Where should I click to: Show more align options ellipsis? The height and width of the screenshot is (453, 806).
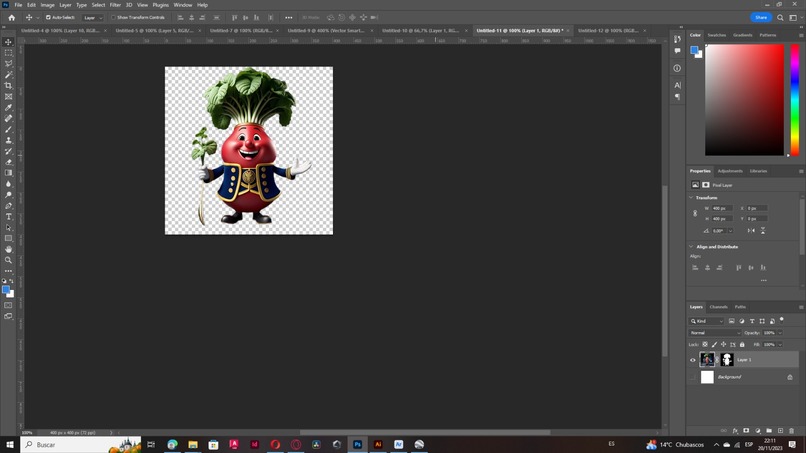764,280
